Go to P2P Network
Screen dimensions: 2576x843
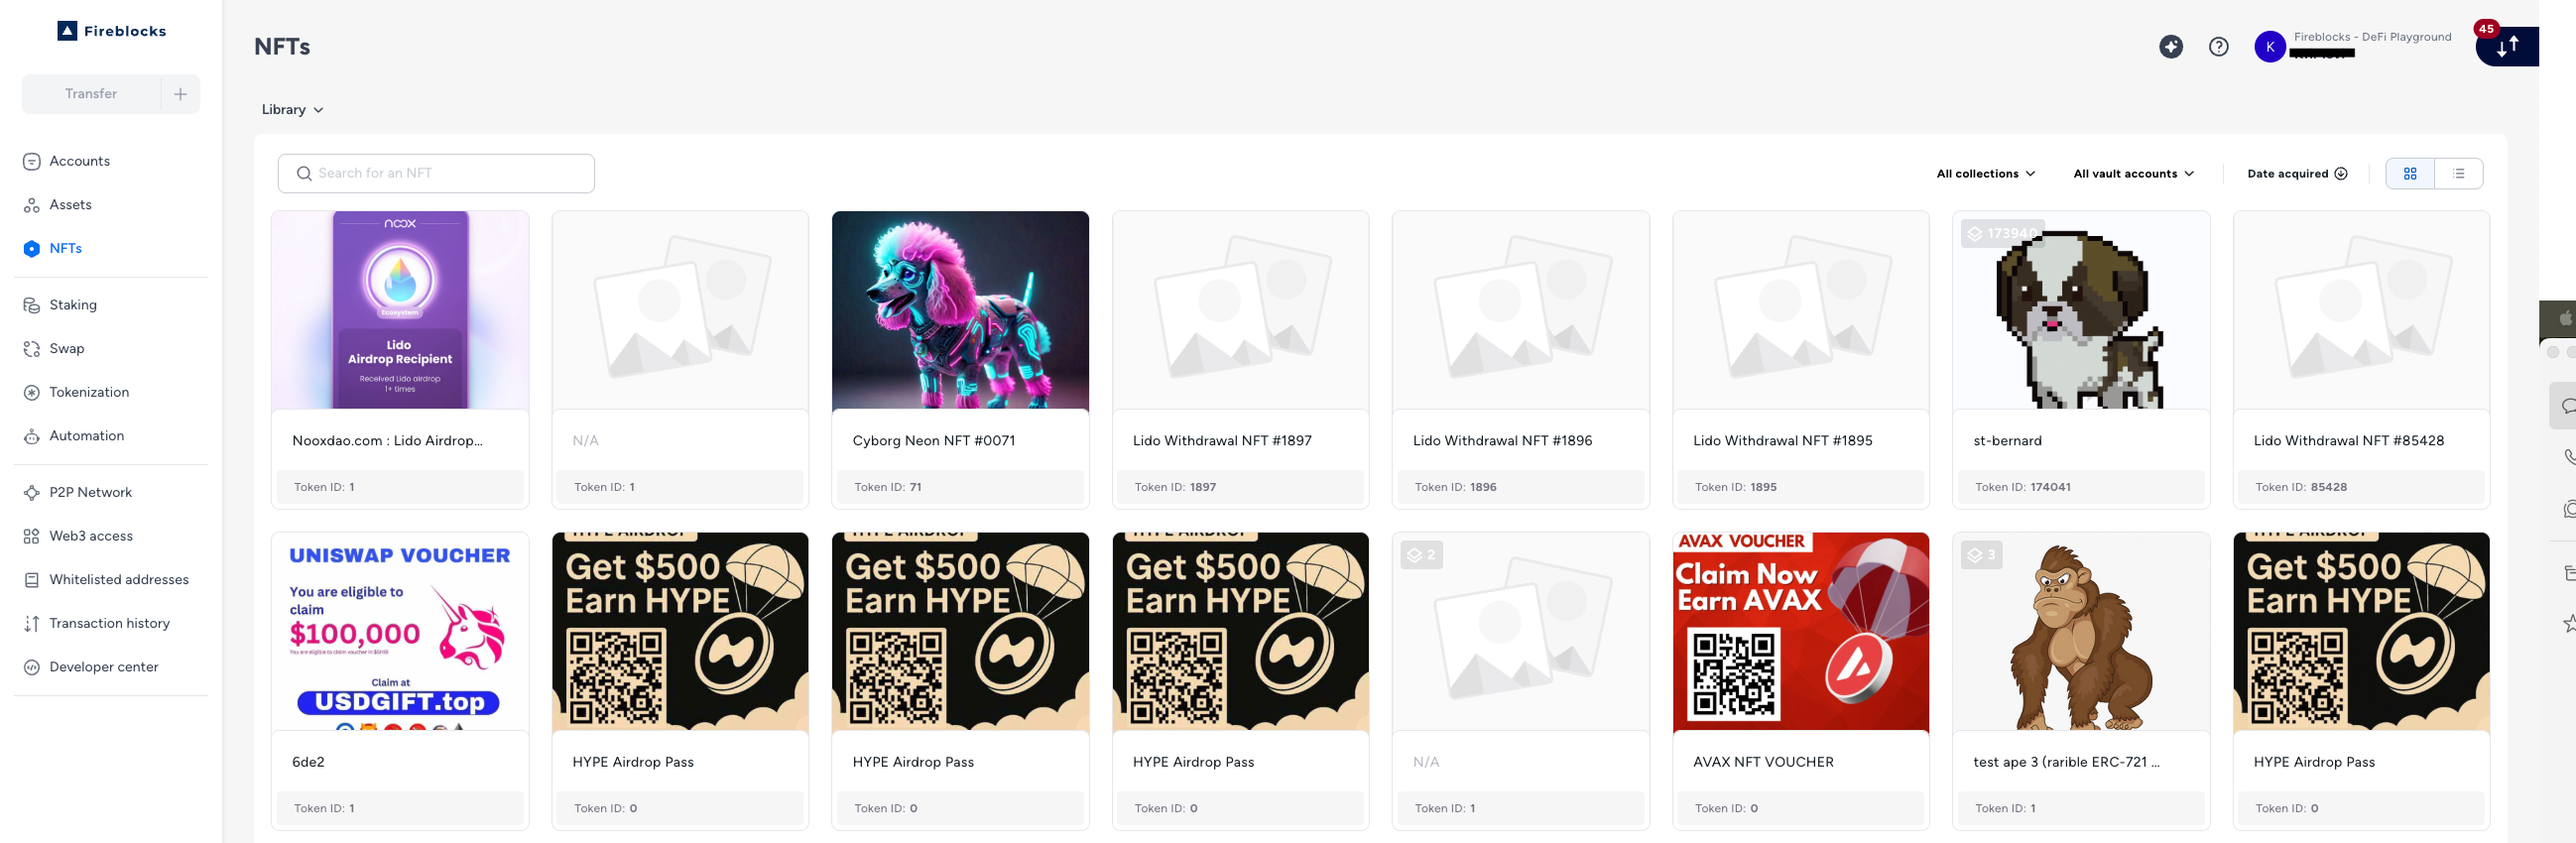91,493
